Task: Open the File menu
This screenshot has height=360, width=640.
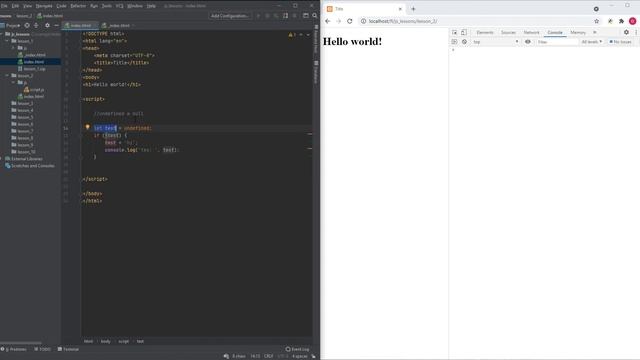Action: tap(4, 6)
